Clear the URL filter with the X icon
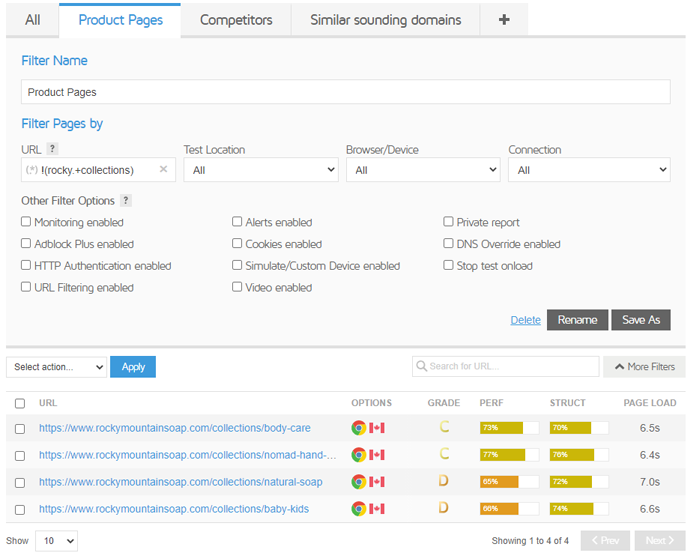This screenshot has height=556, width=694. (163, 169)
